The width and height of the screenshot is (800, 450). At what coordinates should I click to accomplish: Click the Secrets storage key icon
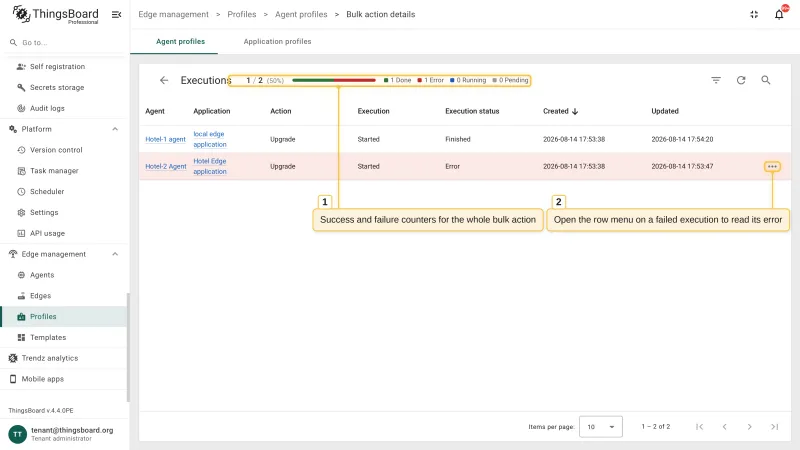(21, 88)
